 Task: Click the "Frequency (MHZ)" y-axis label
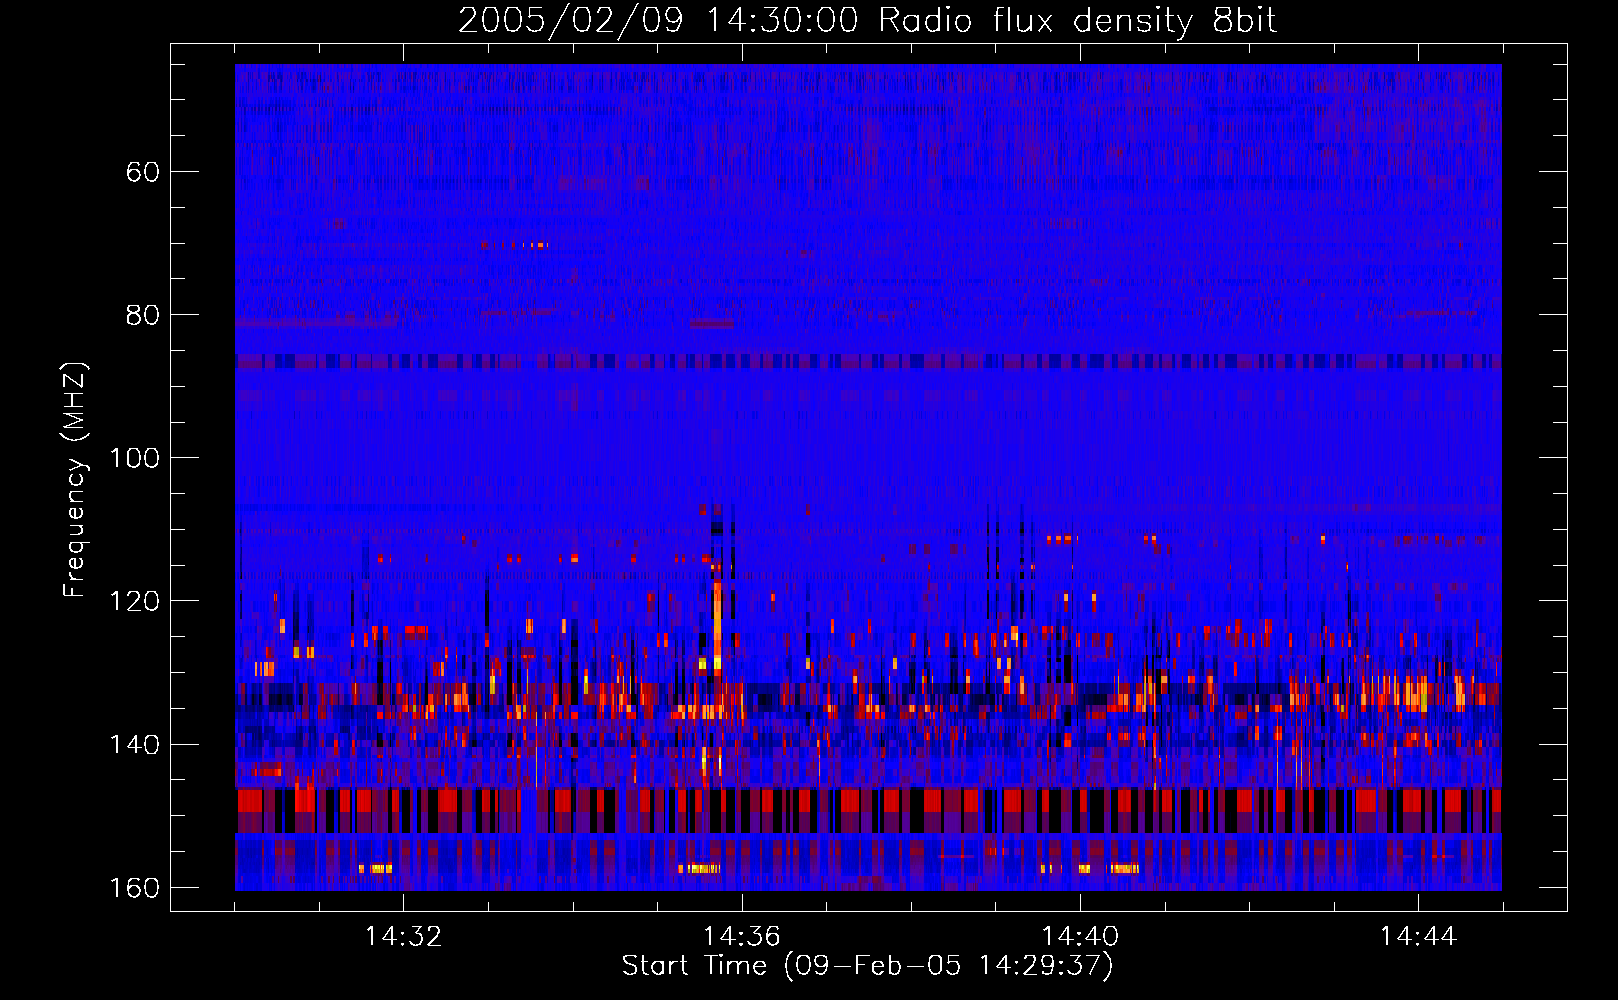click(x=75, y=480)
